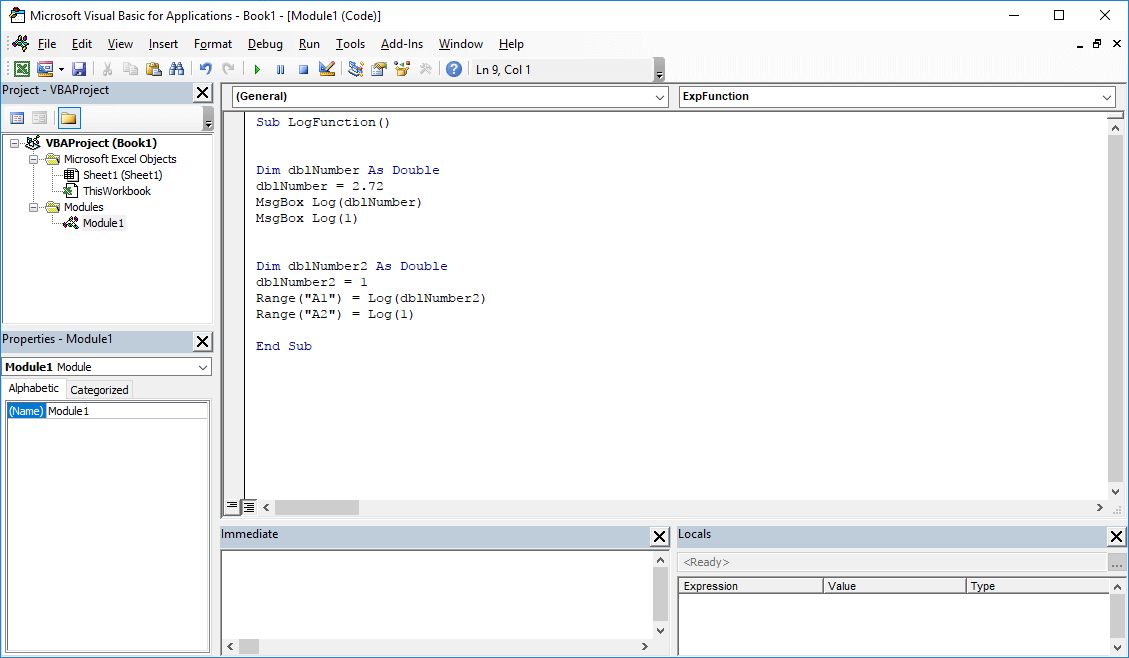Switch Project Explorer to View Code mode
The width and height of the screenshot is (1129, 658).
17,117
